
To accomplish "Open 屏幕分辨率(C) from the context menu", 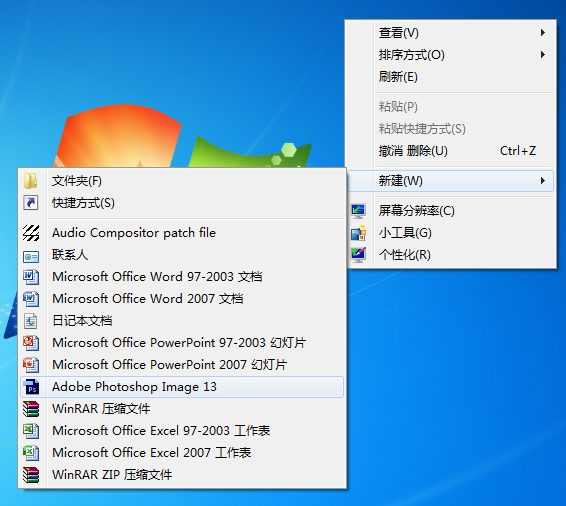I will (x=450, y=211).
